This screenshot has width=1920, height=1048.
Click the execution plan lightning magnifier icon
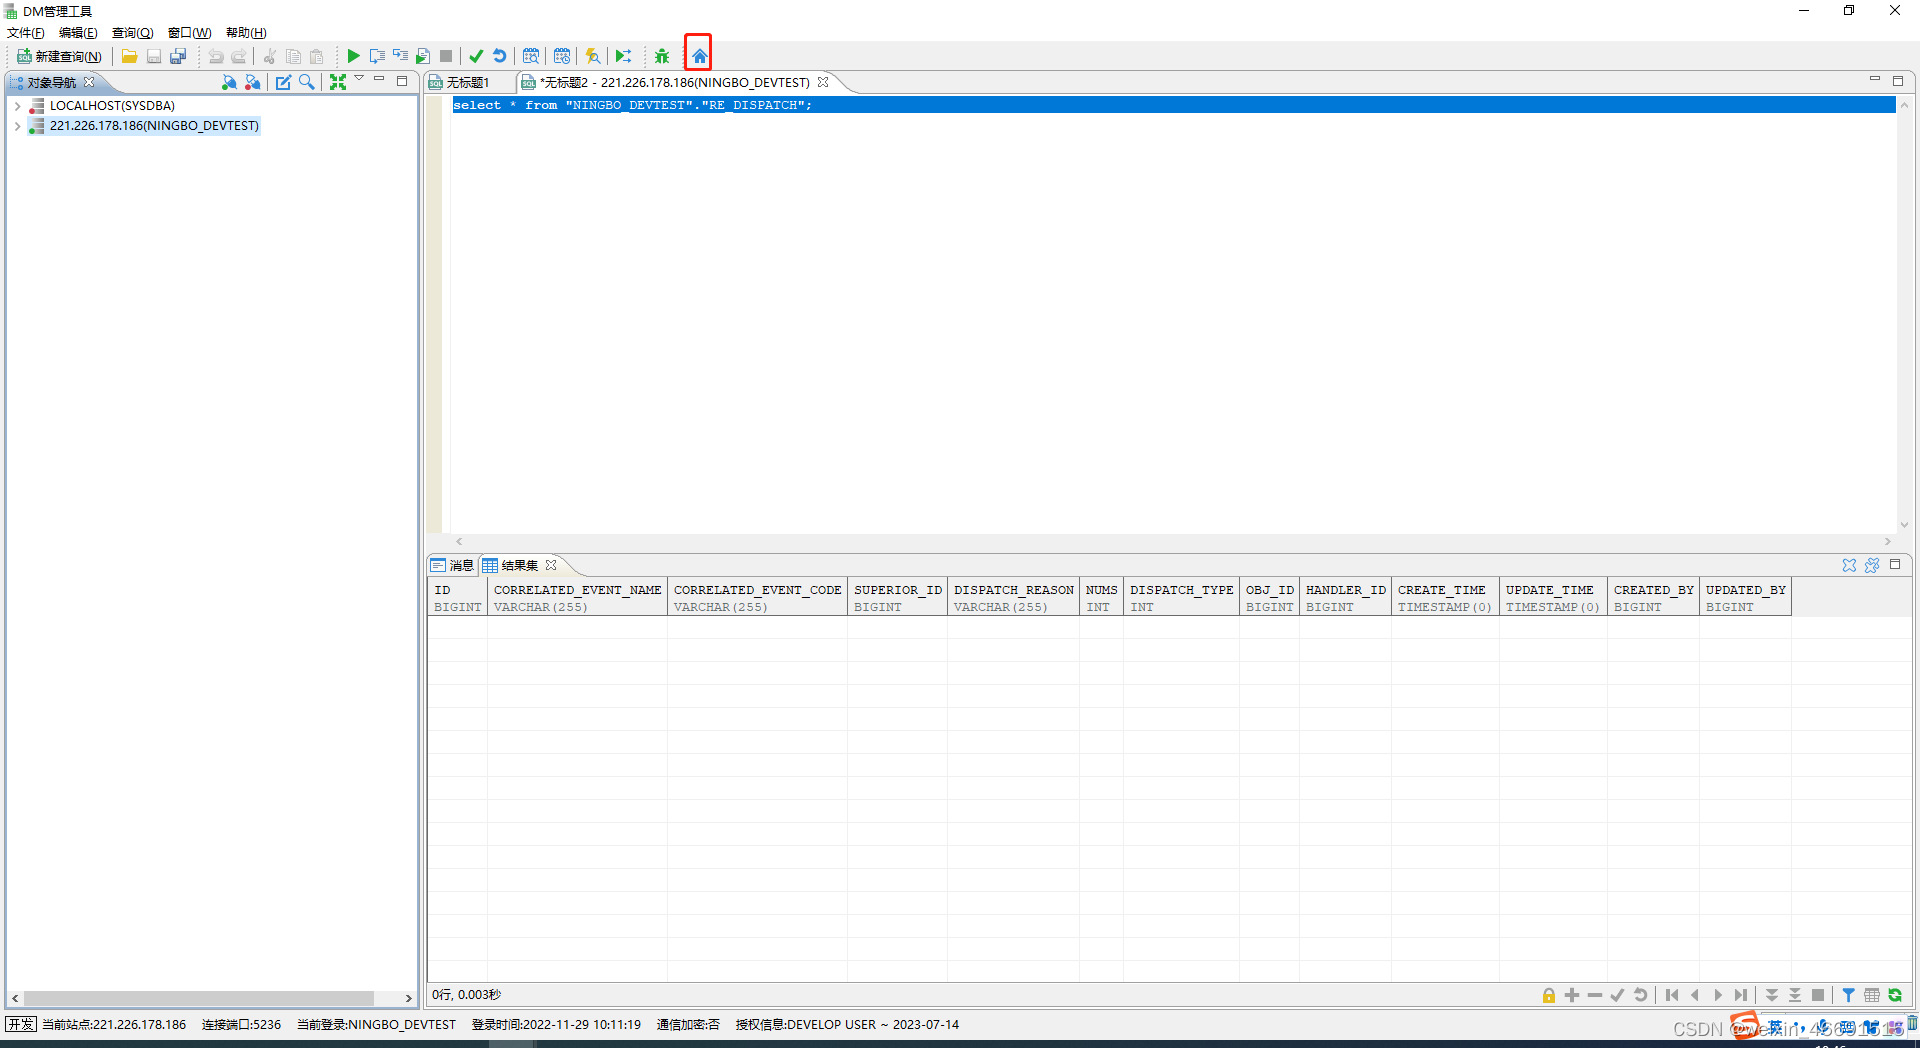pyautogui.click(x=593, y=56)
